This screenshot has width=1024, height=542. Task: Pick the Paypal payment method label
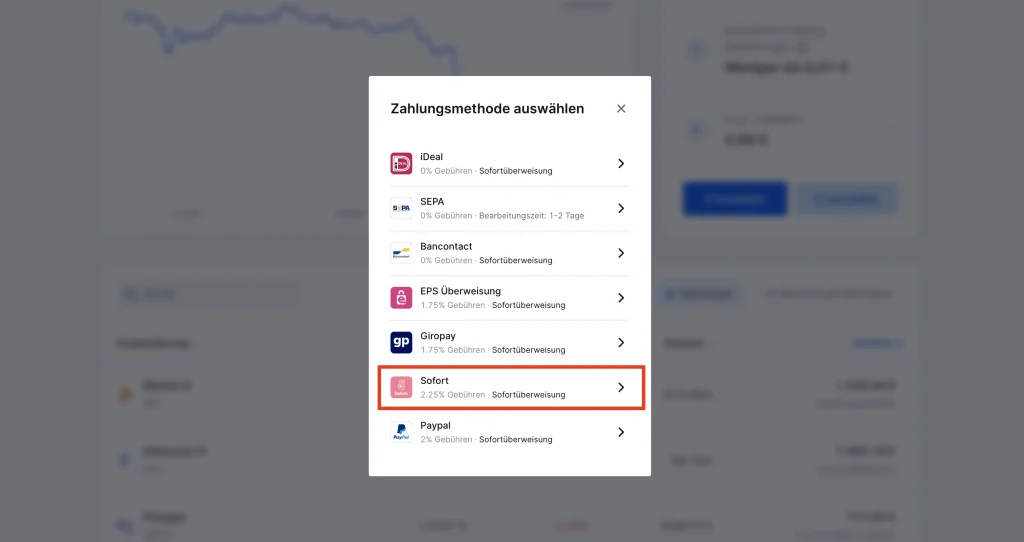pyautogui.click(x=436, y=425)
